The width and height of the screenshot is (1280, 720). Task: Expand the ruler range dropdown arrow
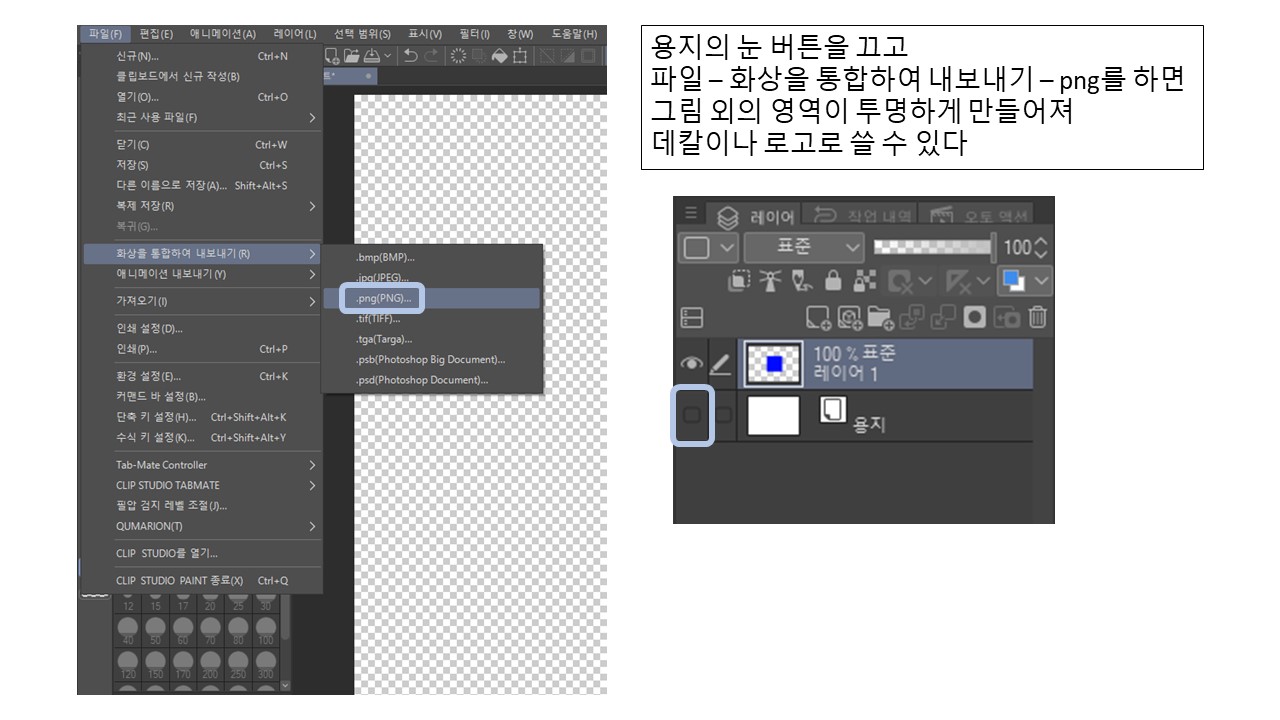984,281
